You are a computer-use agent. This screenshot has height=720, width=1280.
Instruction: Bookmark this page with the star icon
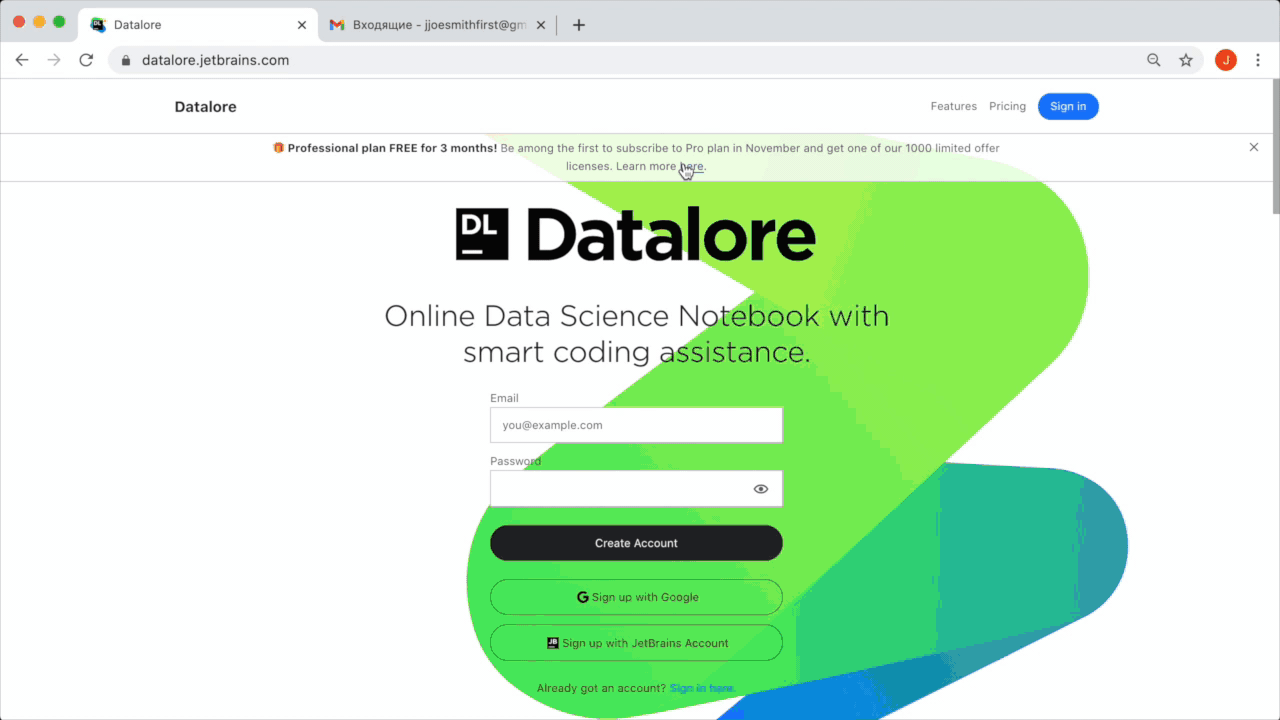1186,60
